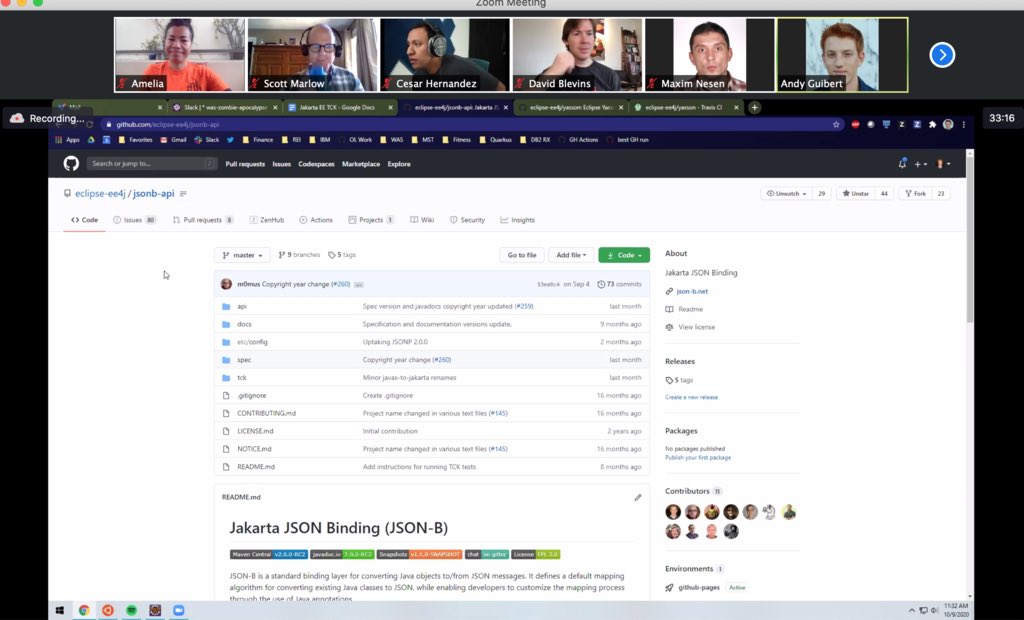Open Marketplace in GitHub header

(360, 164)
